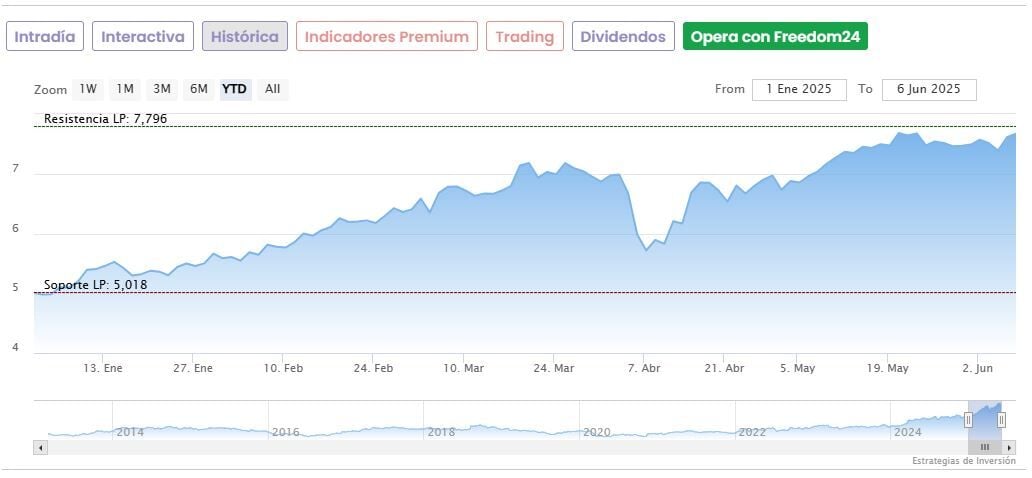Click the From date field

pyautogui.click(x=799, y=89)
